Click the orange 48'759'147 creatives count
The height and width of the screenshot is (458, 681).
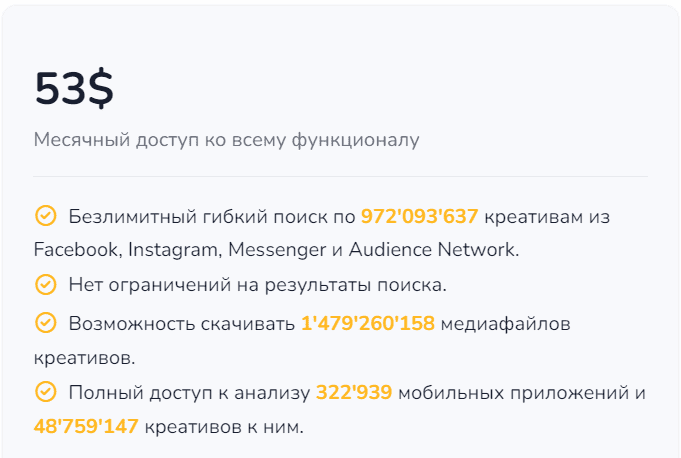[x=86, y=426]
